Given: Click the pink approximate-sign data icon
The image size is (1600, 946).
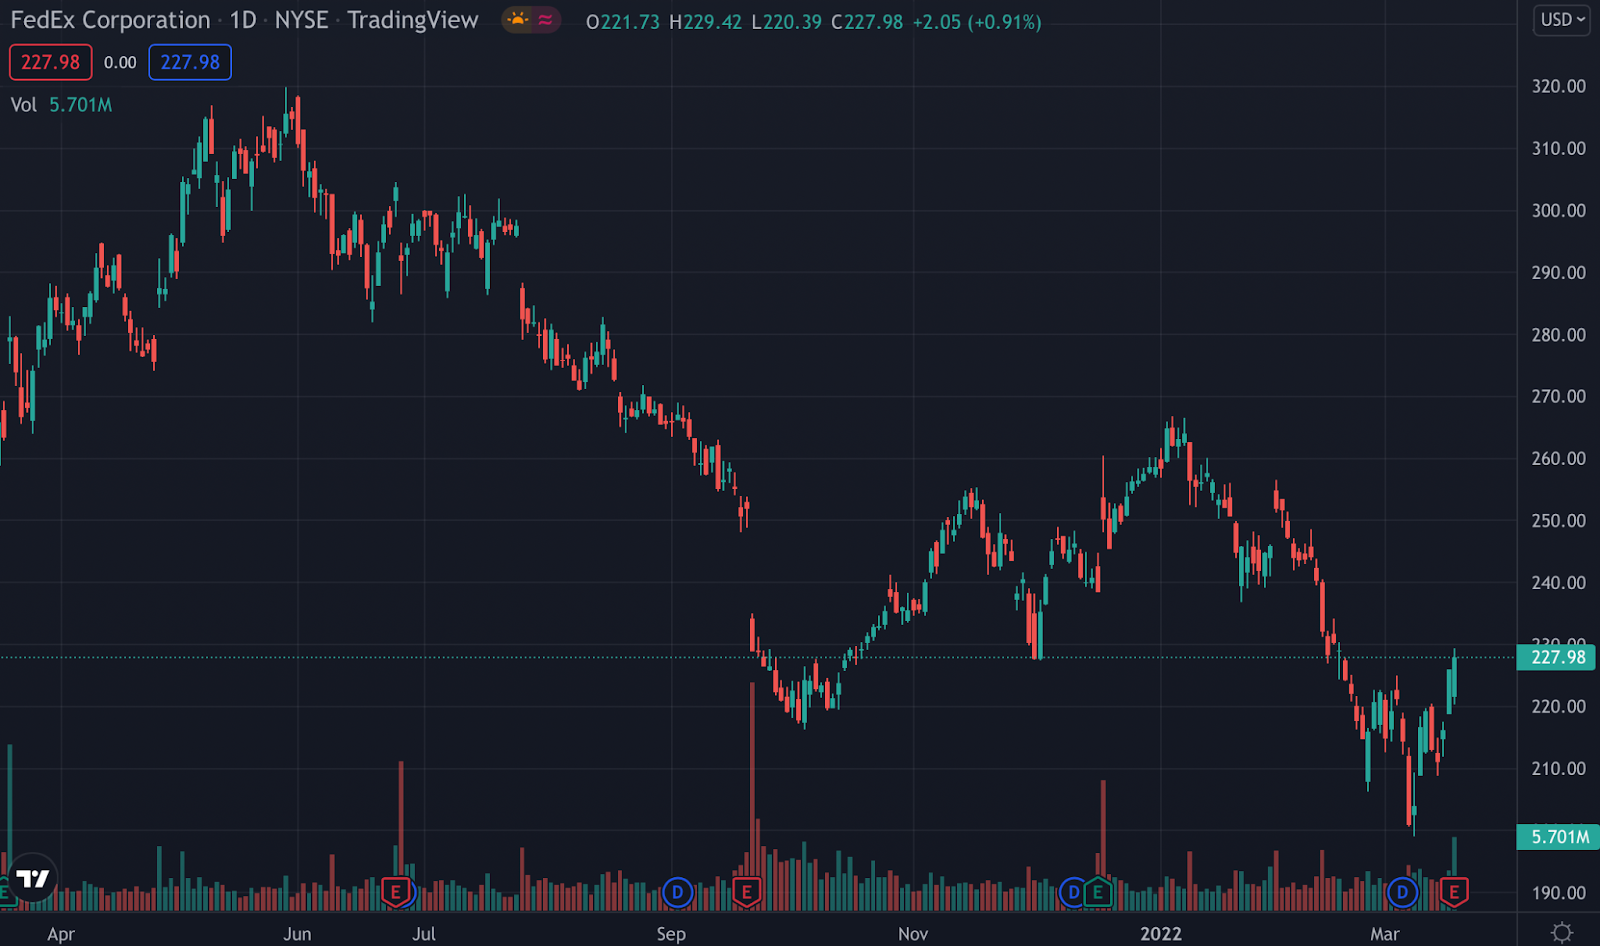Looking at the screenshot, I should click(x=545, y=20).
